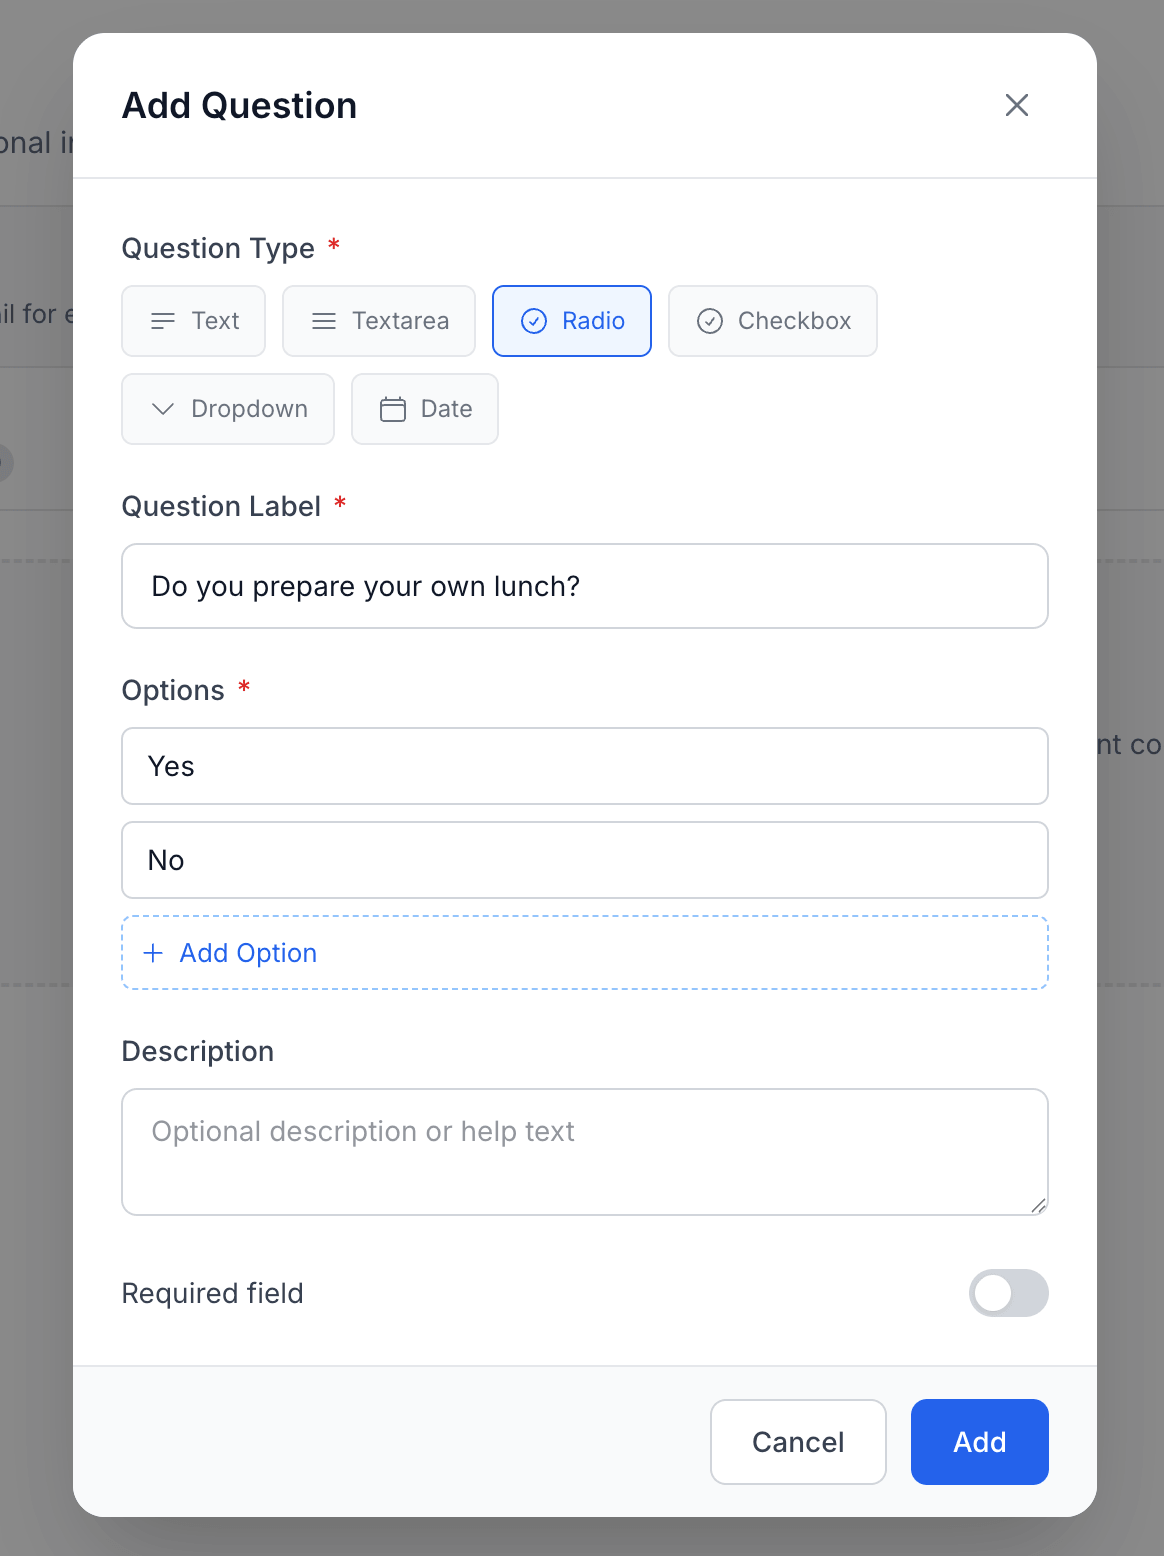Expand the Date type picker
This screenshot has height=1556, width=1164.
pyautogui.click(x=424, y=409)
